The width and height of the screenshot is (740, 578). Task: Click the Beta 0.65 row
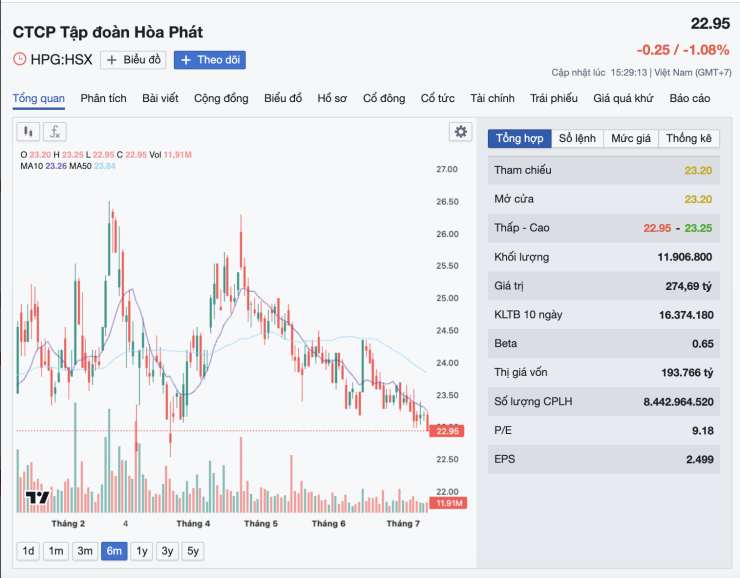pos(604,343)
